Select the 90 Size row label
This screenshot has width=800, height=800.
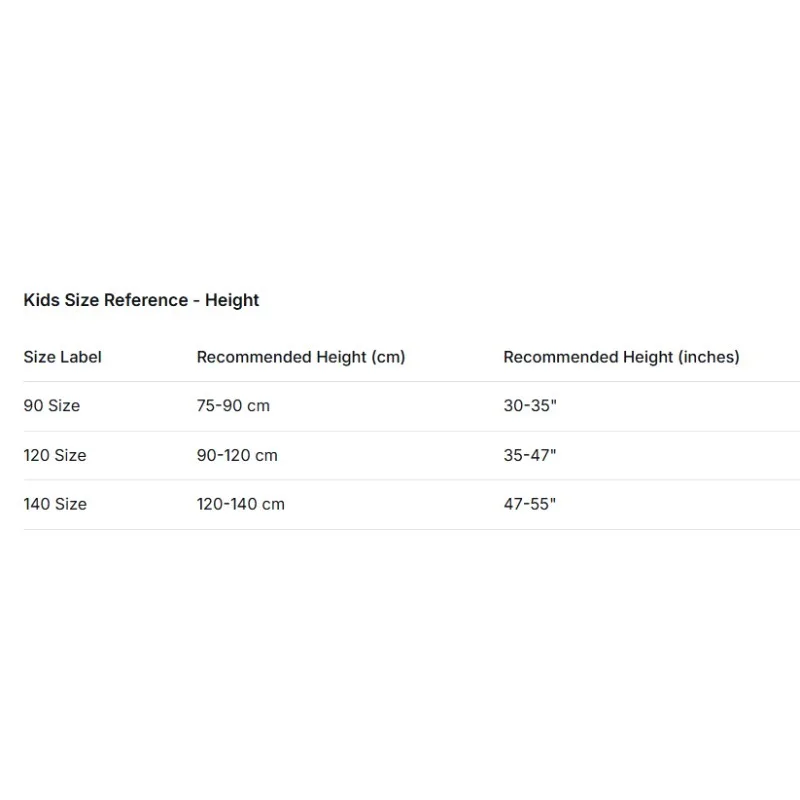click(52, 406)
